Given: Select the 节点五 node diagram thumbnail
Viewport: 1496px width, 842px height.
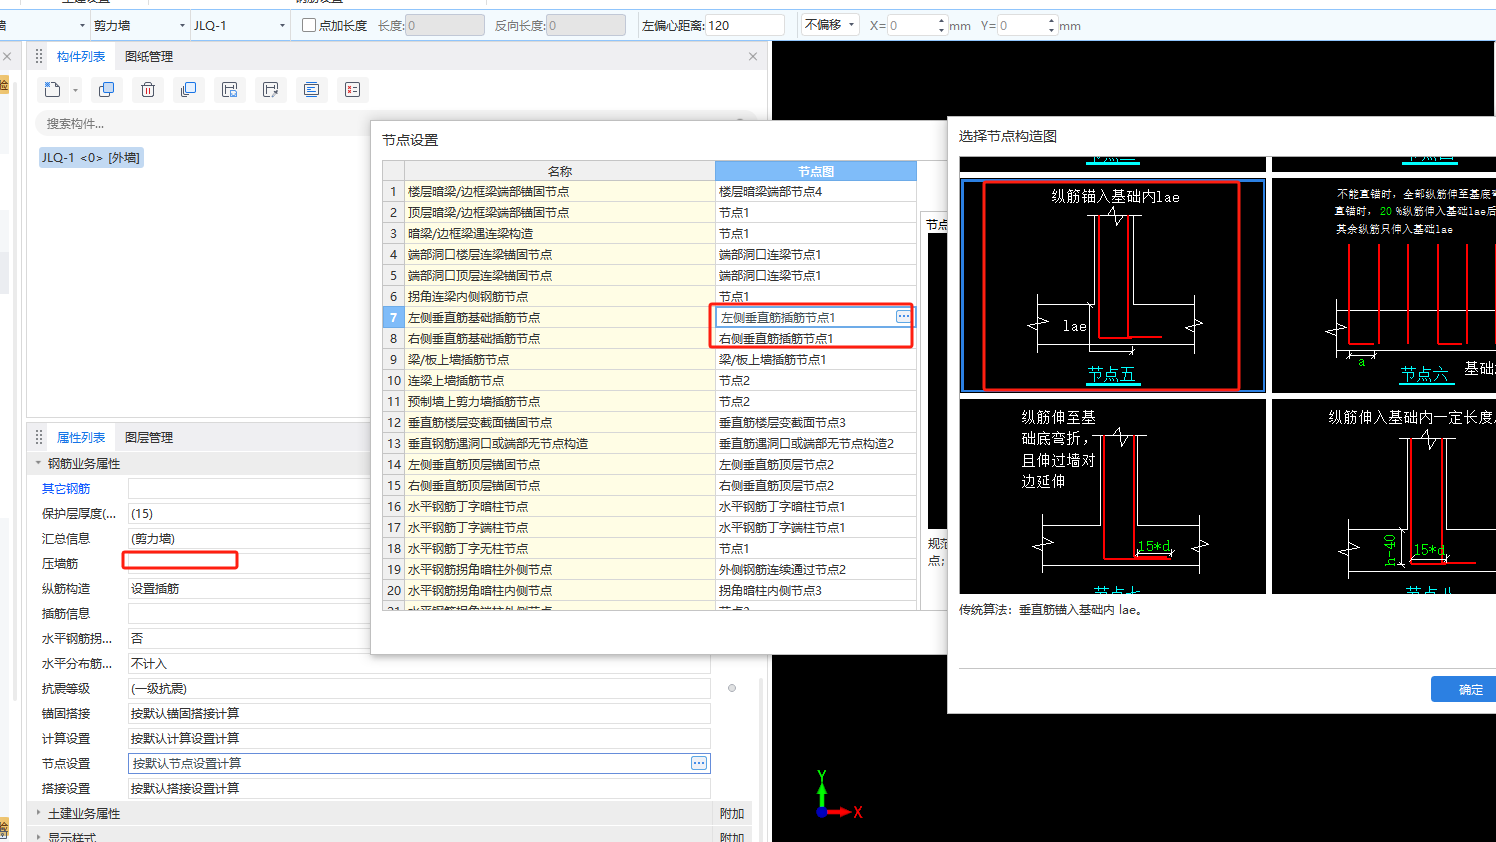Looking at the screenshot, I should pyautogui.click(x=1112, y=285).
